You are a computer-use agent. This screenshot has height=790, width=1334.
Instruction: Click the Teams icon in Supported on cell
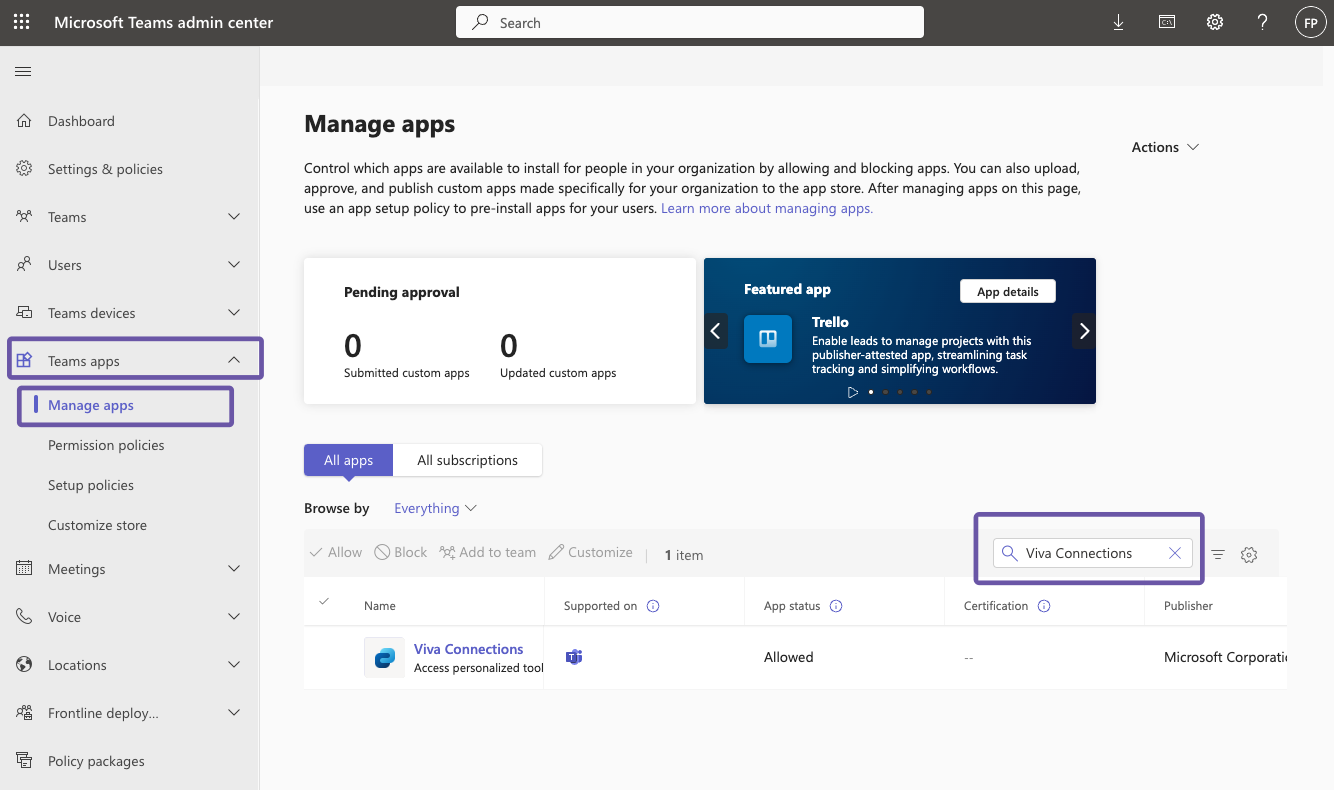pos(574,657)
